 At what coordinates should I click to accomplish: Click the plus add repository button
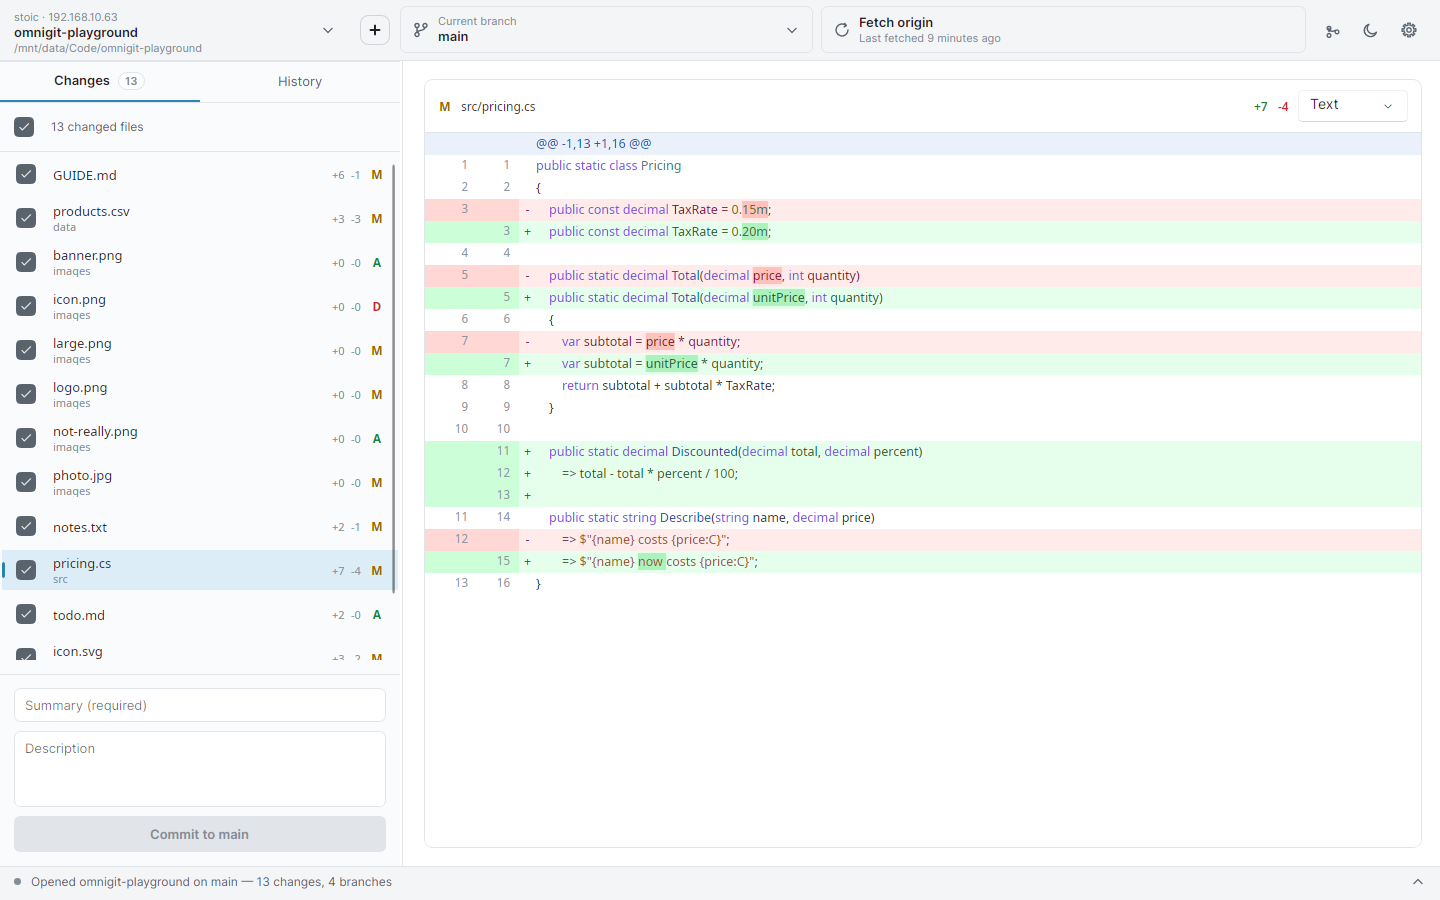(x=375, y=30)
